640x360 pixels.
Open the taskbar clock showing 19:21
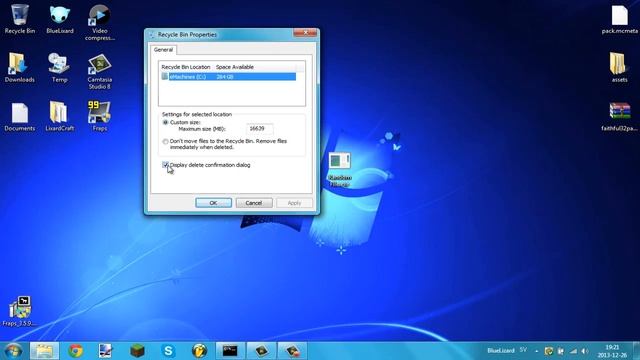[x=612, y=351]
